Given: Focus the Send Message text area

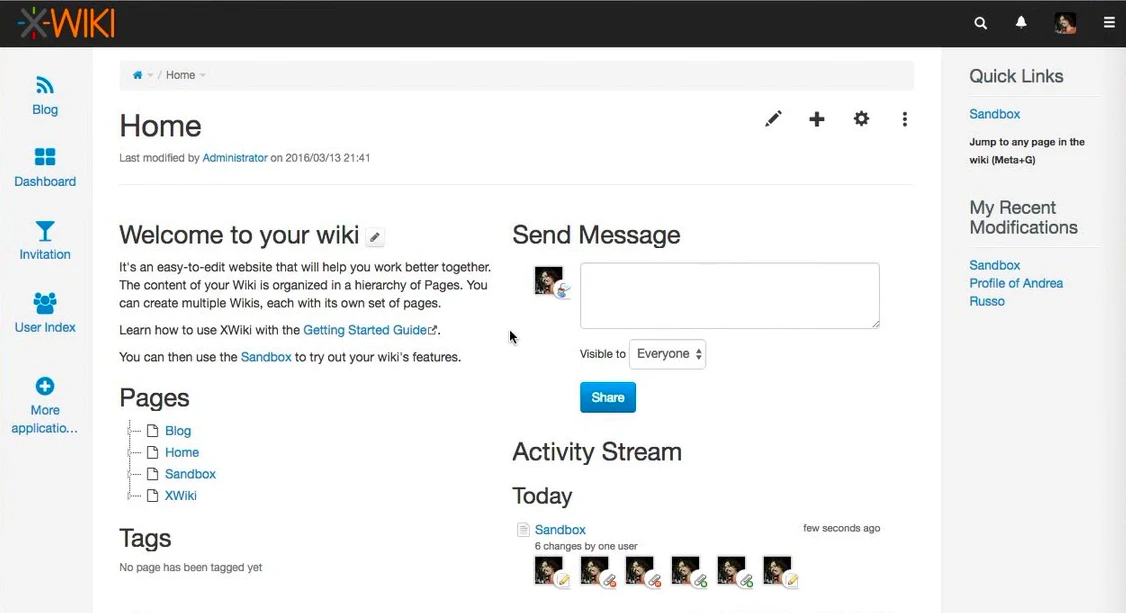Looking at the screenshot, I should (730, 296).
